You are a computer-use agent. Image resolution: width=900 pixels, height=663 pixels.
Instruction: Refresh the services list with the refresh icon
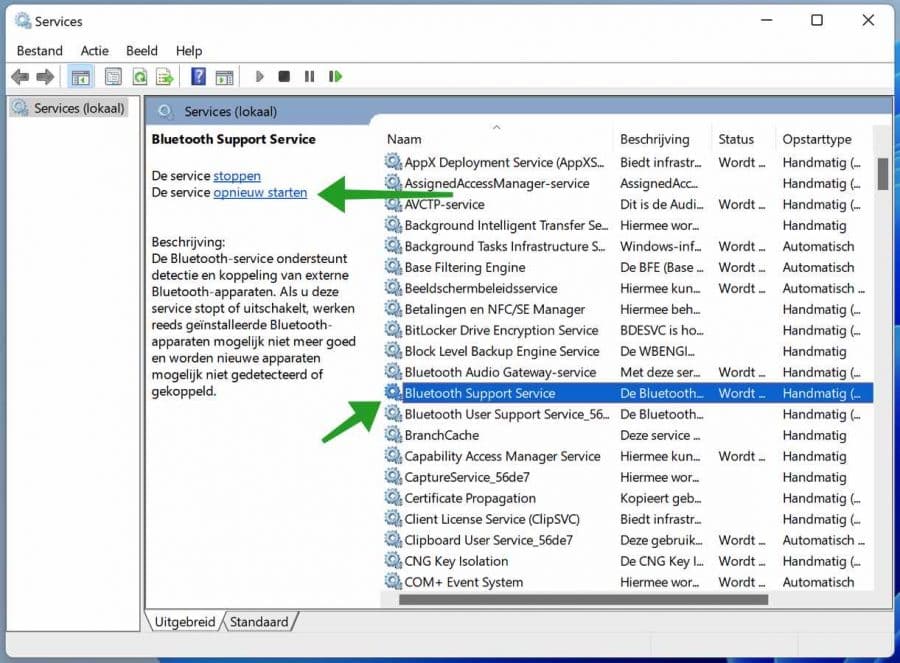click(x=140, y=76)
